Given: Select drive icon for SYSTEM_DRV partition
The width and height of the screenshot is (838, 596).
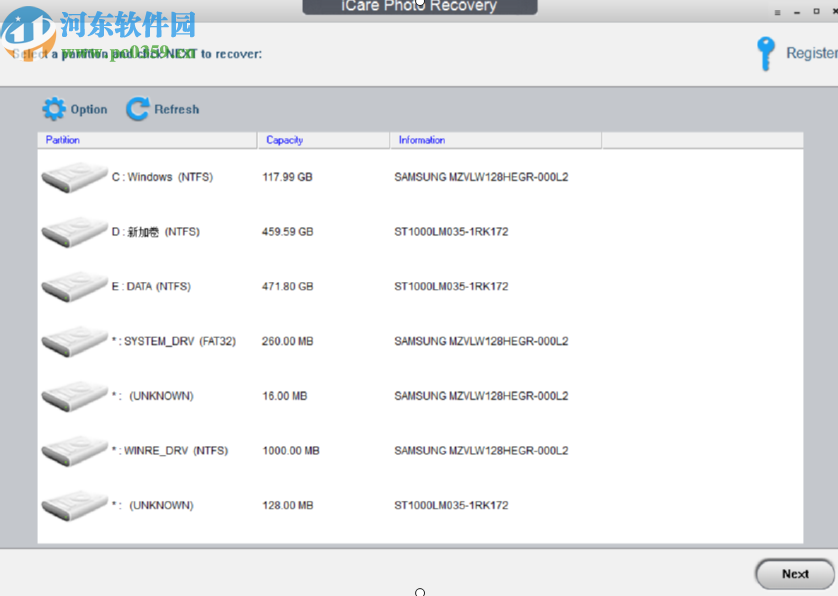Looking at the screenshot, I should click(74, 342).
